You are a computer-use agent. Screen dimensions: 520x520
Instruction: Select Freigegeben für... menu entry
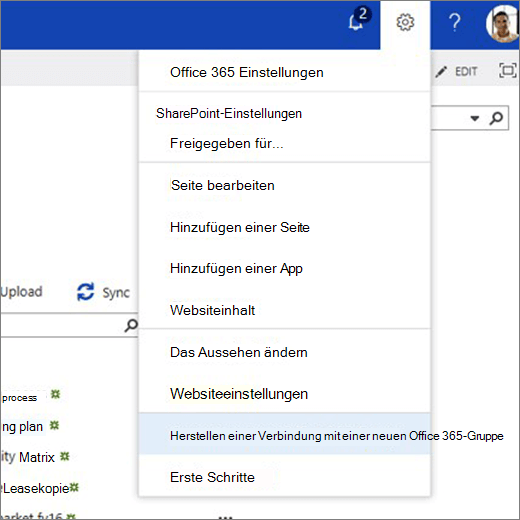(226, 144)
